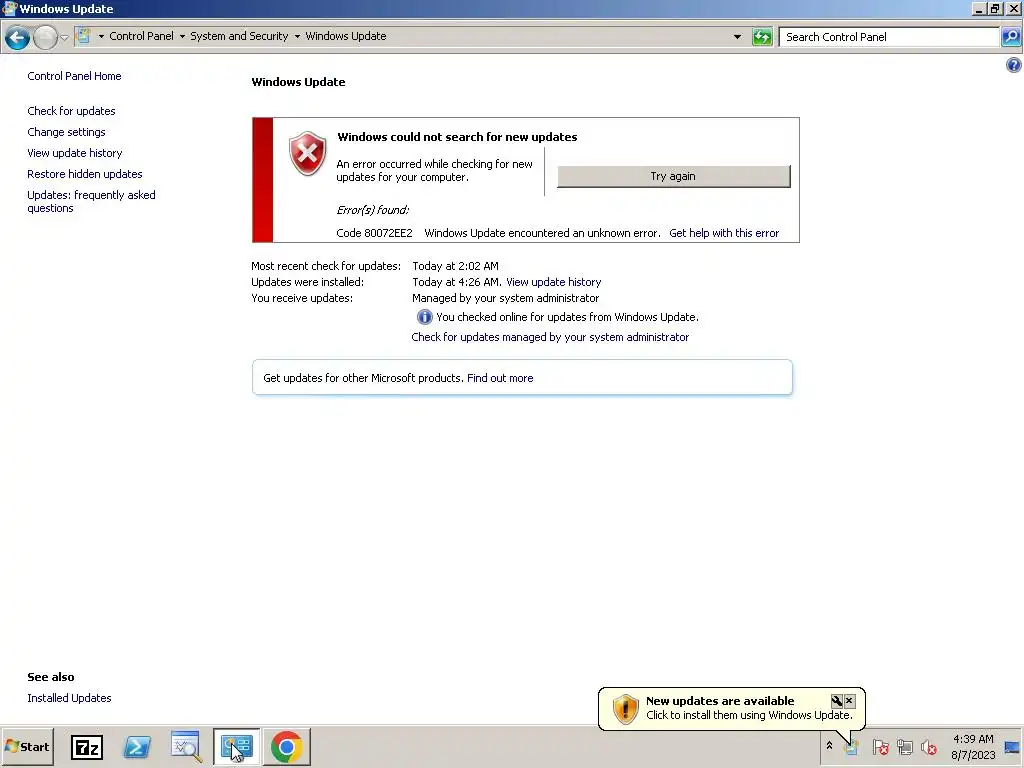Screen dimensions: 1024x768
Task: Click the muted volume tray icon
Action: [x=929, y=746]
